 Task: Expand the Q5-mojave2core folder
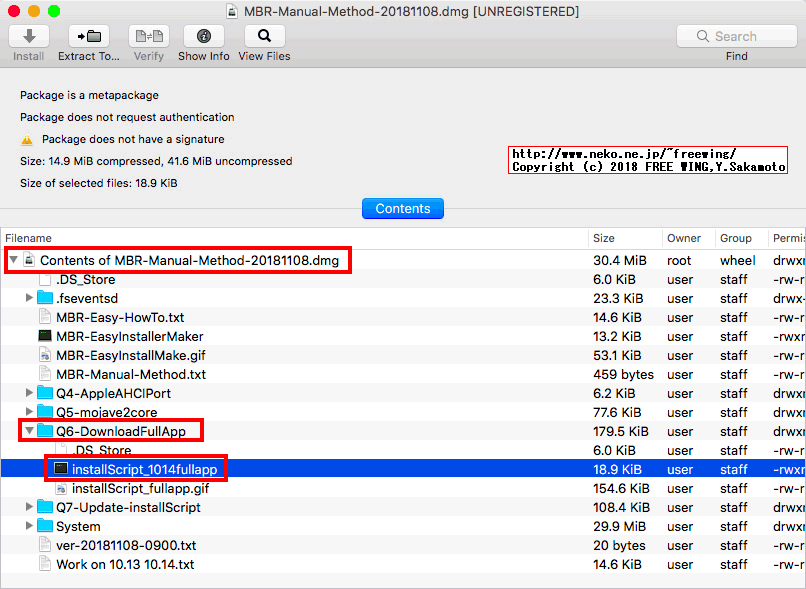click(29, 412)
